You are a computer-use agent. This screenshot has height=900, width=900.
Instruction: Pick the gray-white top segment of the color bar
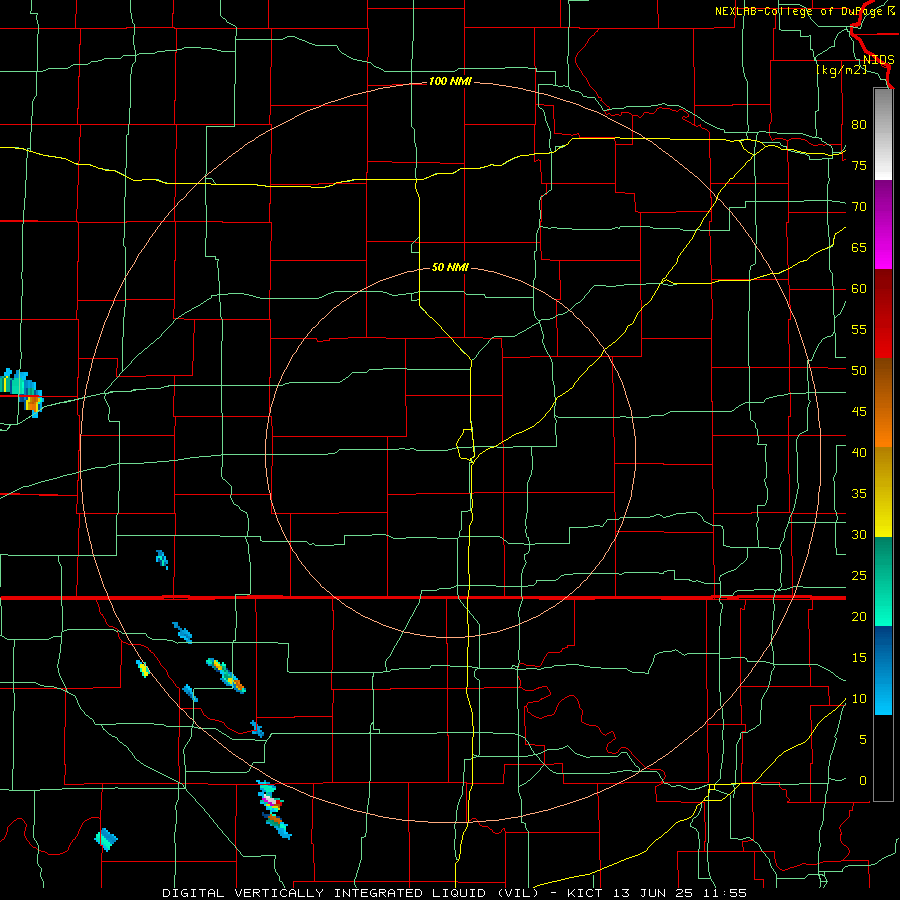pyautogui.click(x=883, y=134)
